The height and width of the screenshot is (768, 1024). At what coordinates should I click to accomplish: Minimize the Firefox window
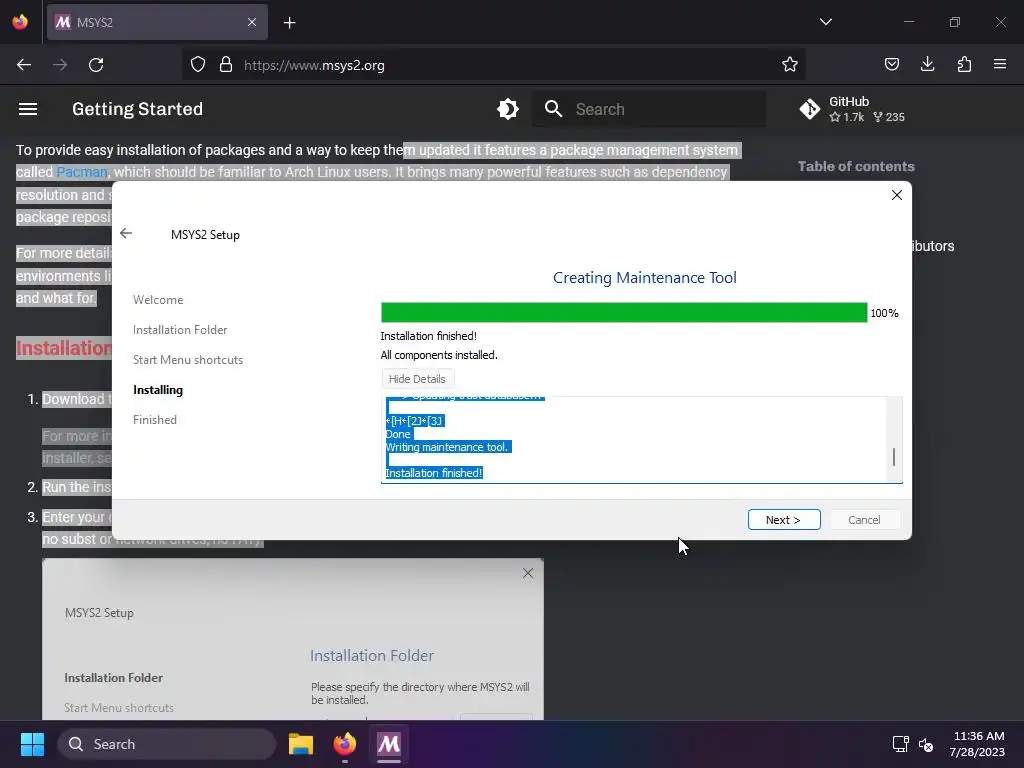(908, 22)
